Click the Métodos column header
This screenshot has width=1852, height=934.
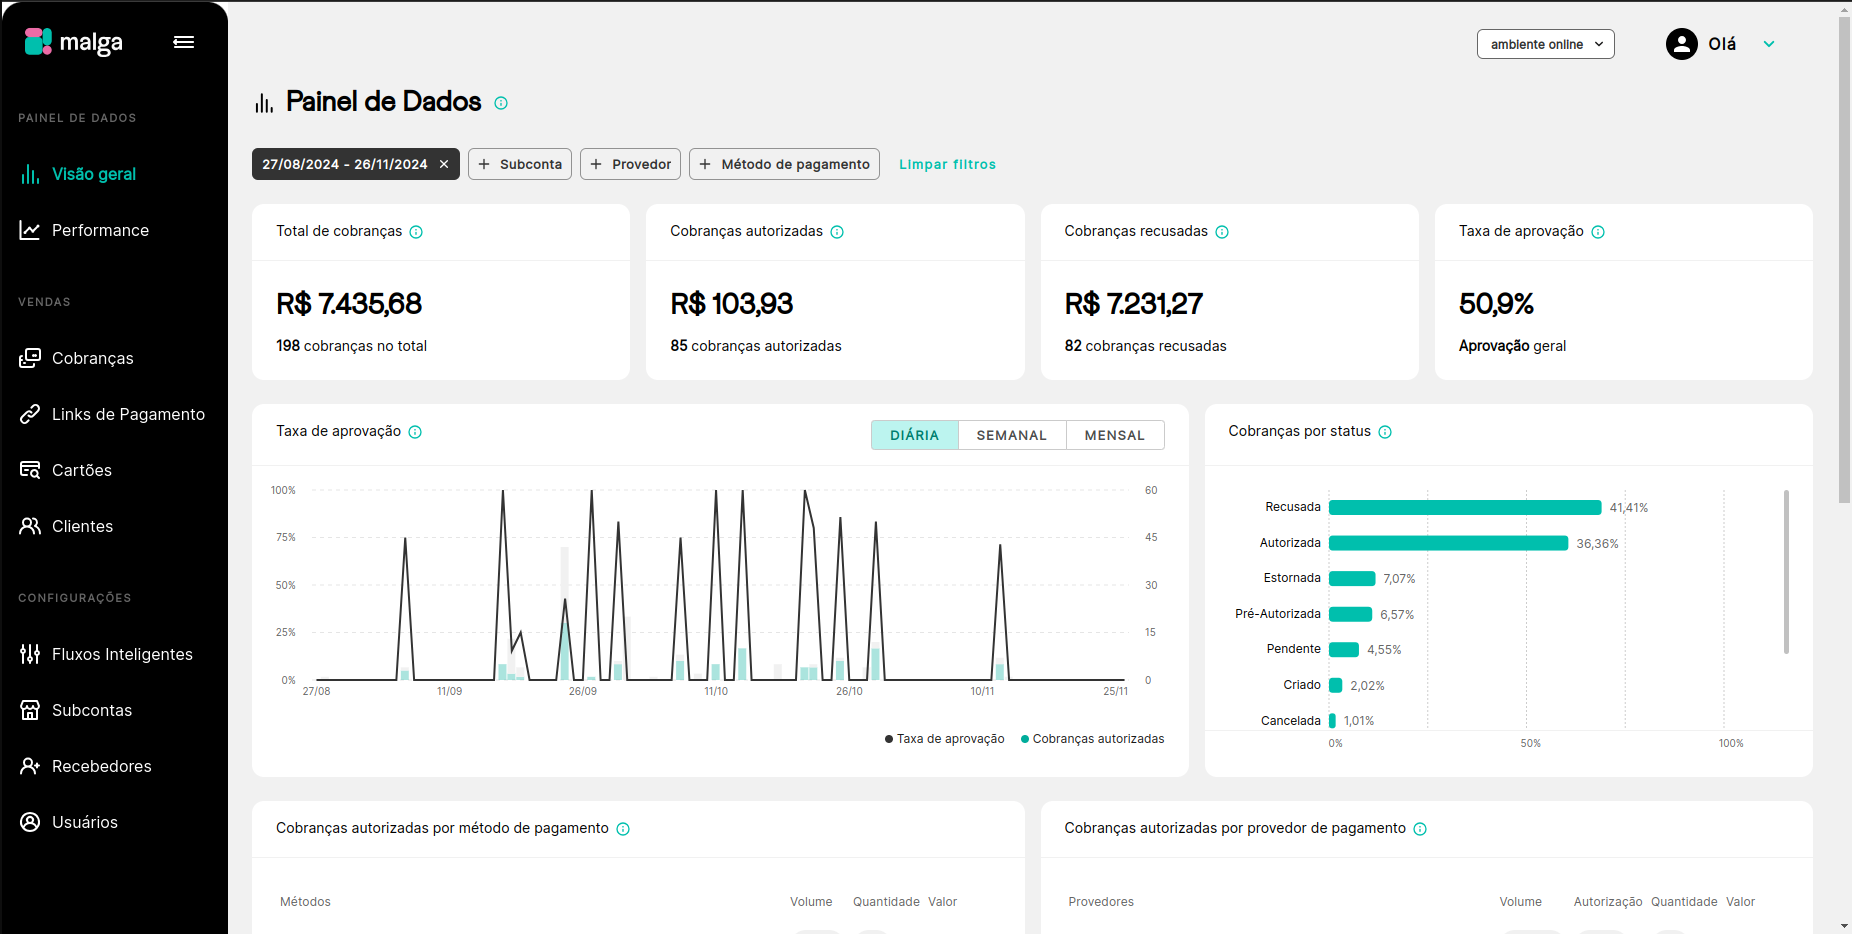coord(305,902)
